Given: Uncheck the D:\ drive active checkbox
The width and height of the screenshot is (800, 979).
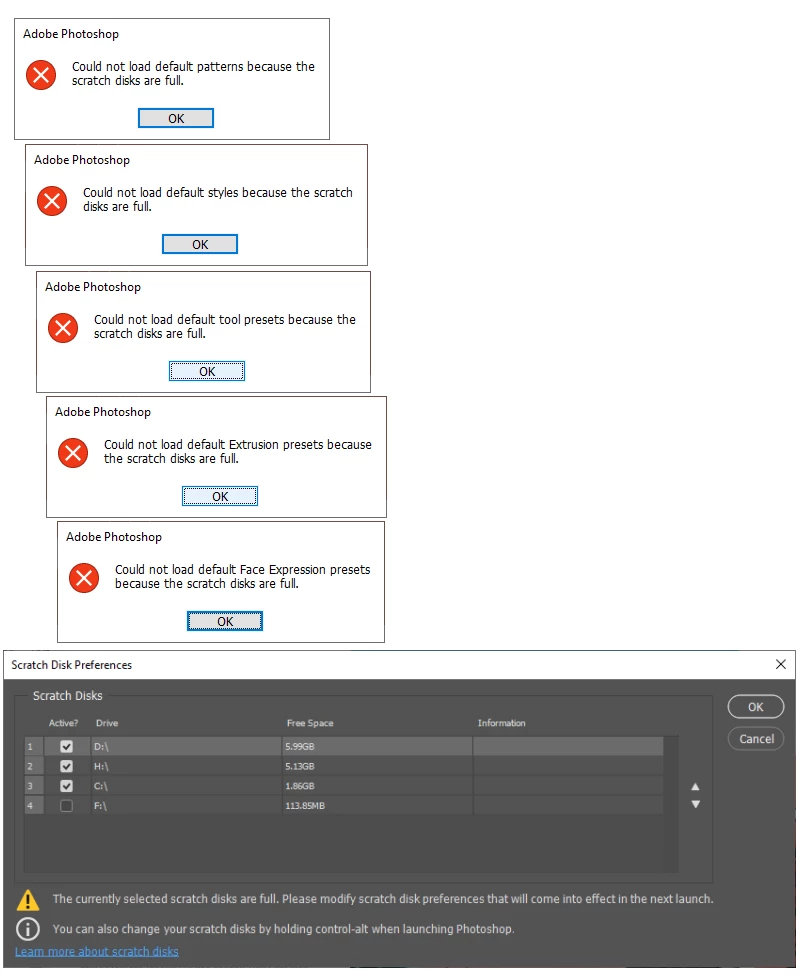Looking at the screenshot, I should [x=66, y=747].
